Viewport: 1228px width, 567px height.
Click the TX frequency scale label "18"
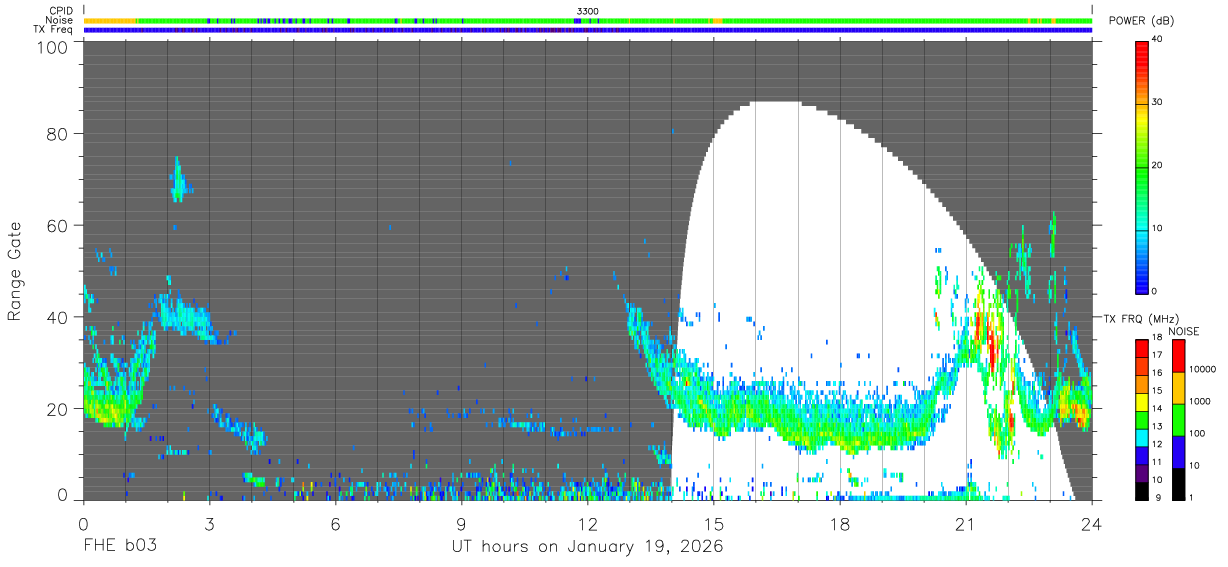point(1158,339)
